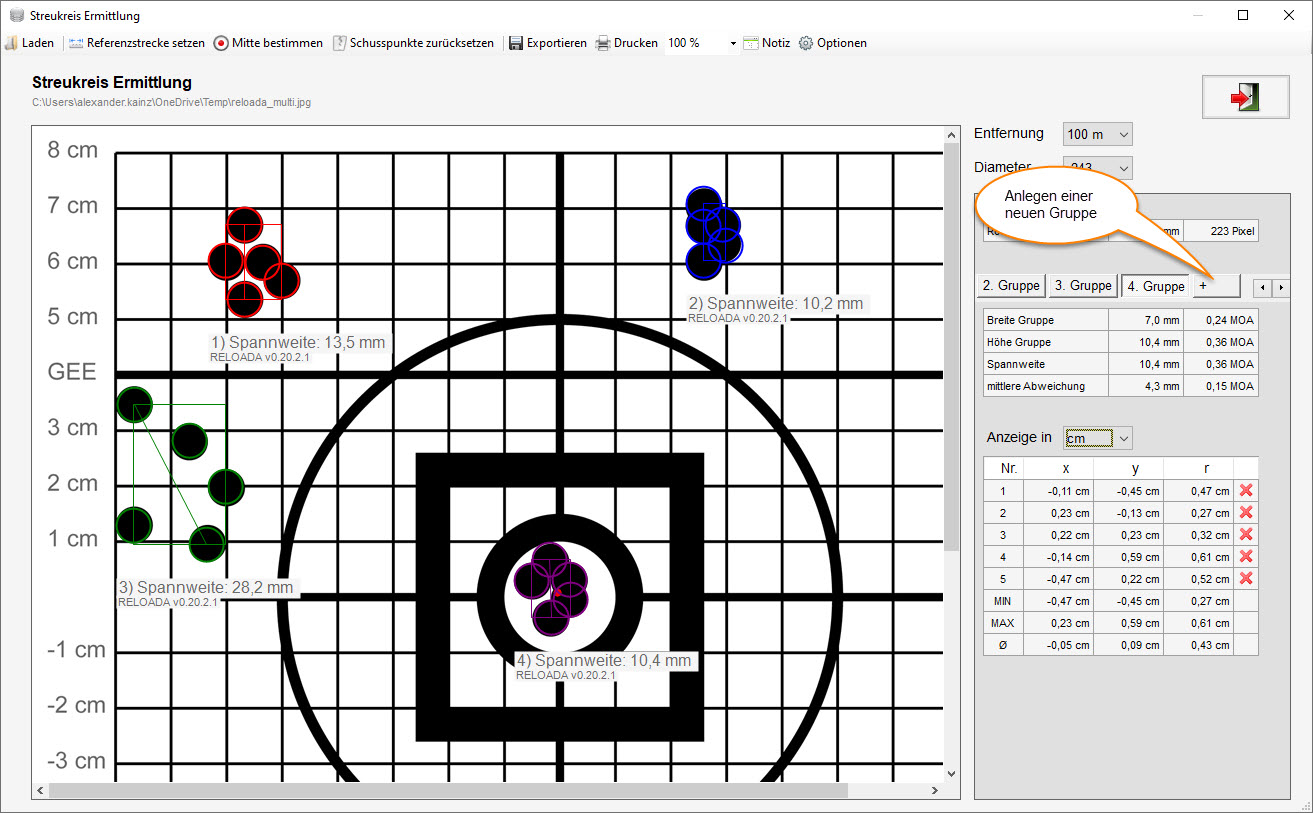Click the 7,0 mm width value cell
This screenshot has height=813, width=1313.
pyautogui.click(x=1147, y=320)
